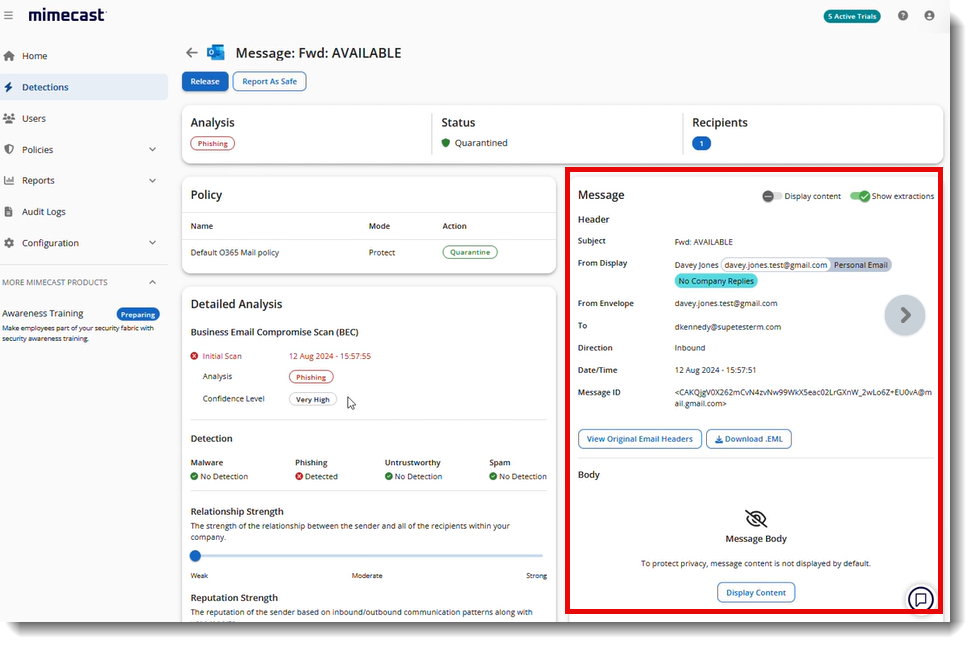Image resolution: width=977 pixels, height=649 pixels.
Task: Click the Configuration gear icon
Action: pos(11,242)
